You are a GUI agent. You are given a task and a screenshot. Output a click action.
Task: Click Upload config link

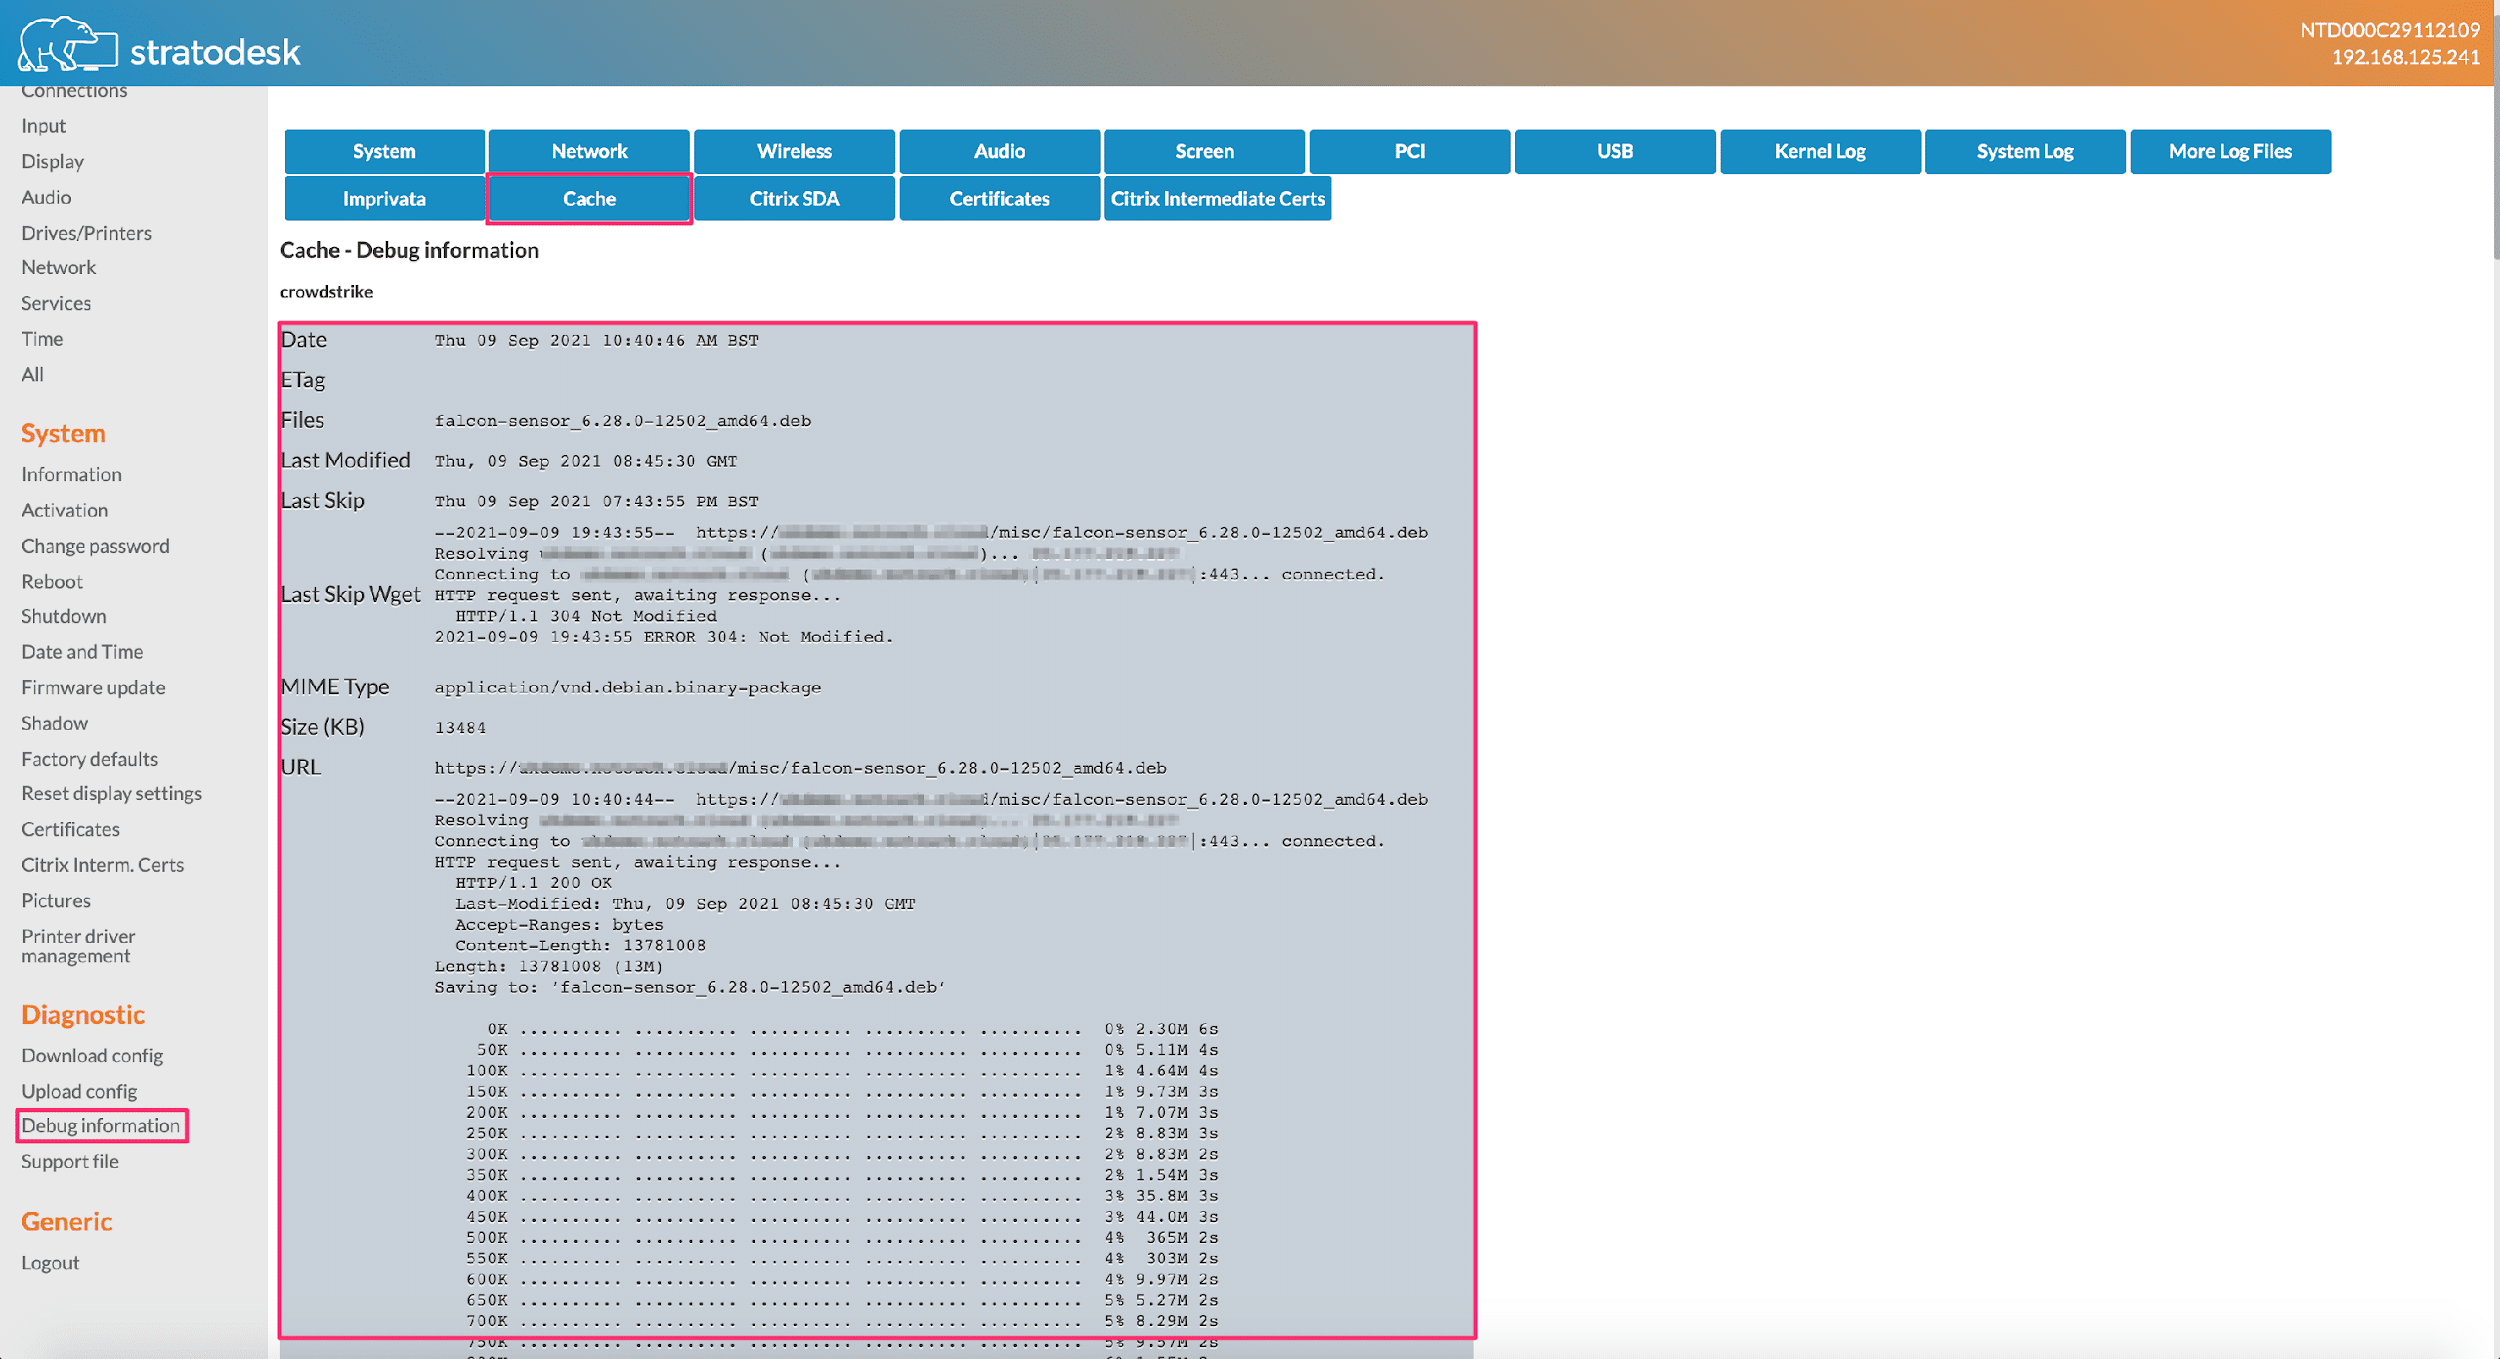79,1091
